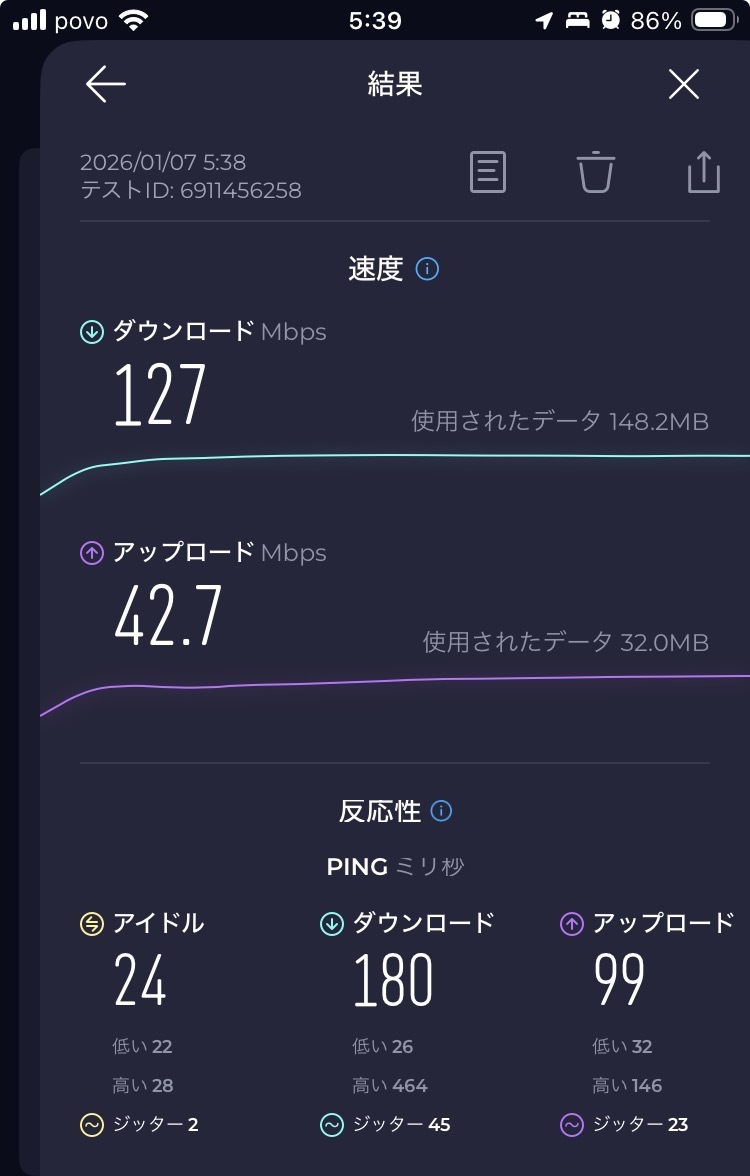Close the results screen with X
The image size is (750, 1176).
tap(684, 85)
